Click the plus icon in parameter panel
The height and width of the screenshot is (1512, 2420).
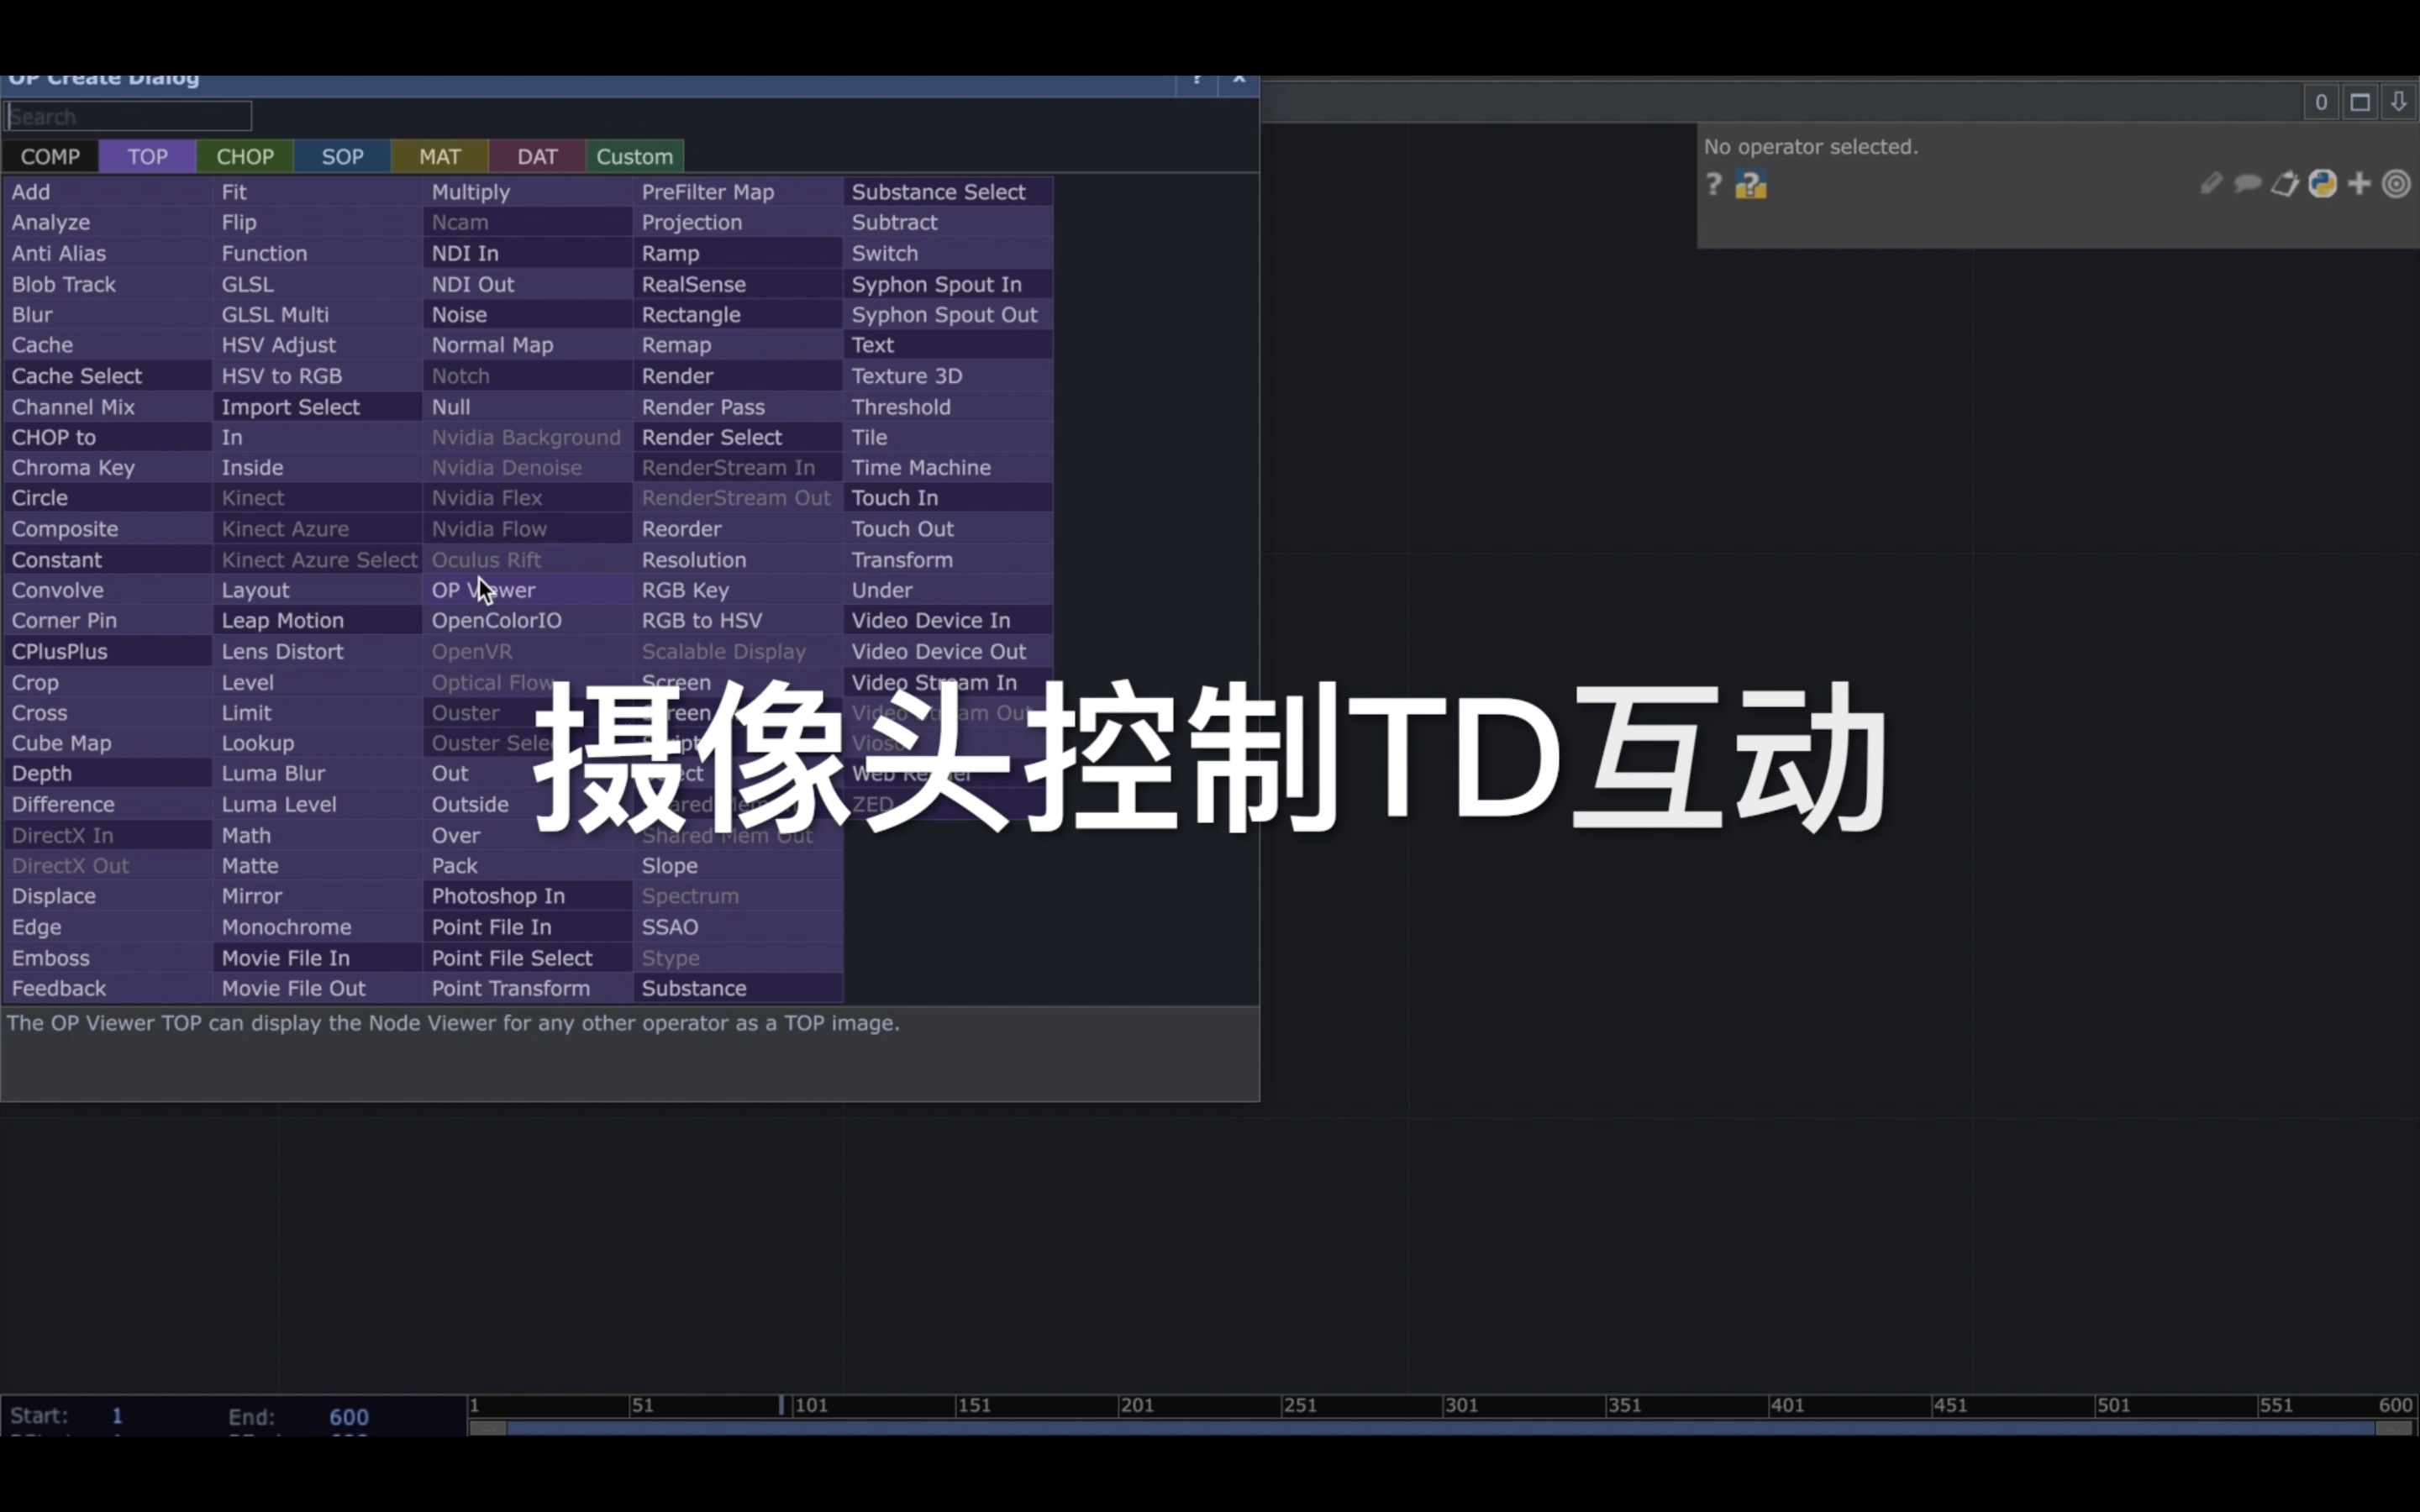click(x=2359, y=184)
